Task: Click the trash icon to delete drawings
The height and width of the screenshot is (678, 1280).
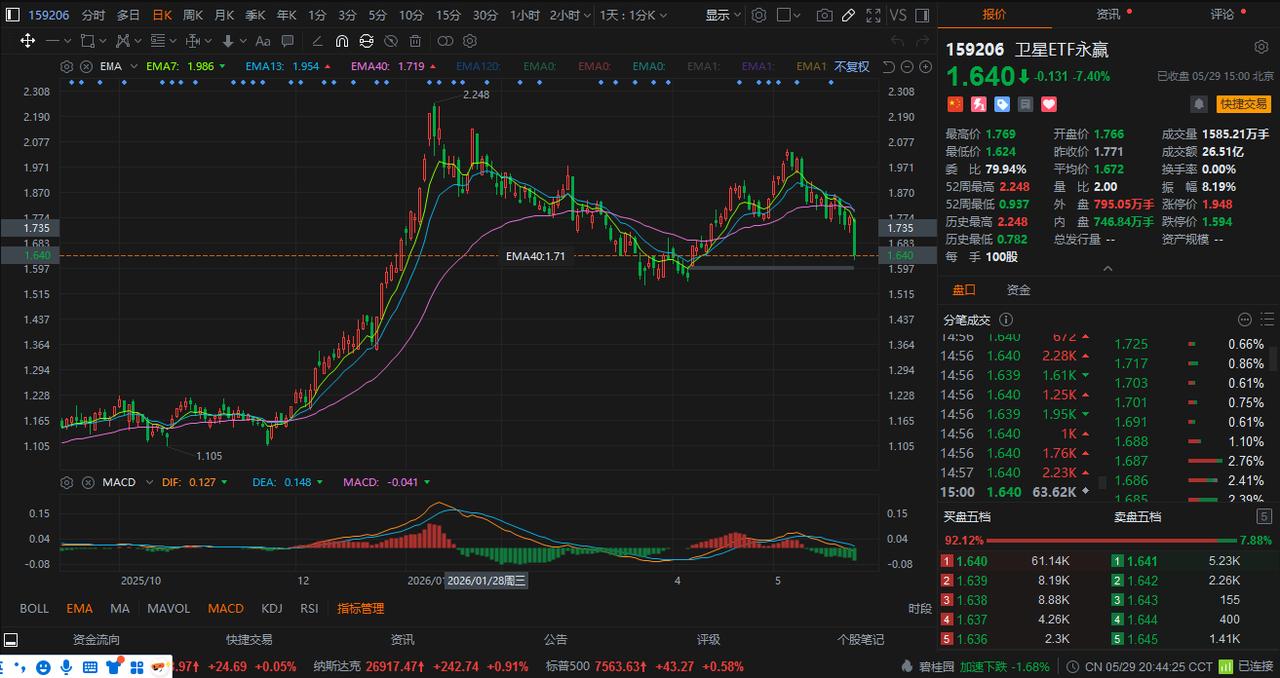Action: point(415,41)
